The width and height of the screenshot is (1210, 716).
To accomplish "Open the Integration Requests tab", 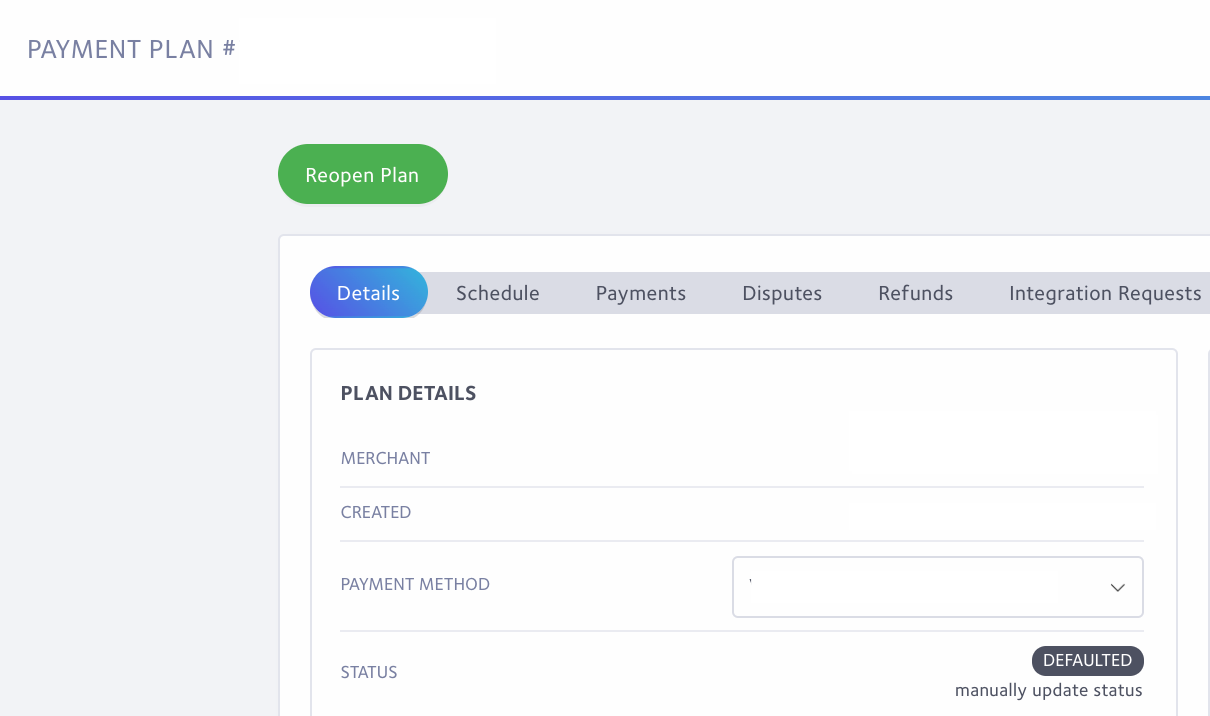I will click(x=1105, y=293).
